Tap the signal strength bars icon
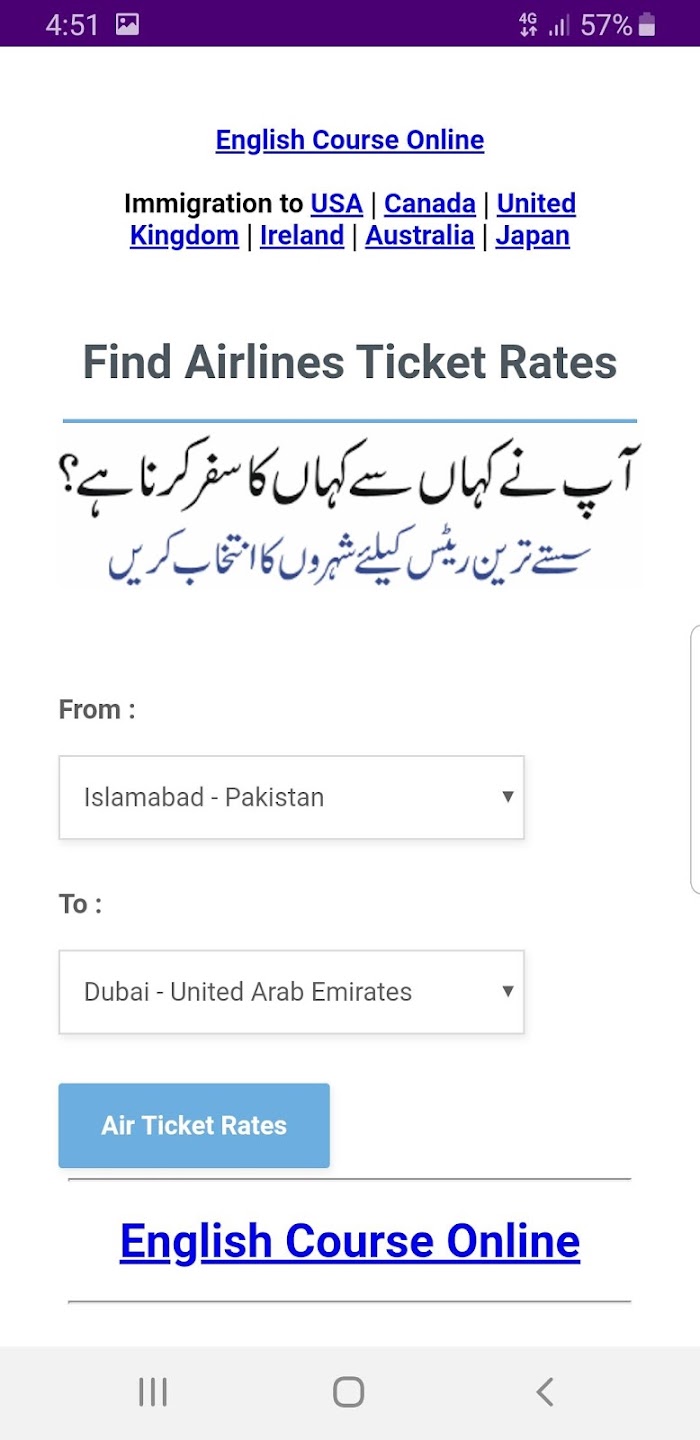 pyautogui.click(x=559, y=24)
